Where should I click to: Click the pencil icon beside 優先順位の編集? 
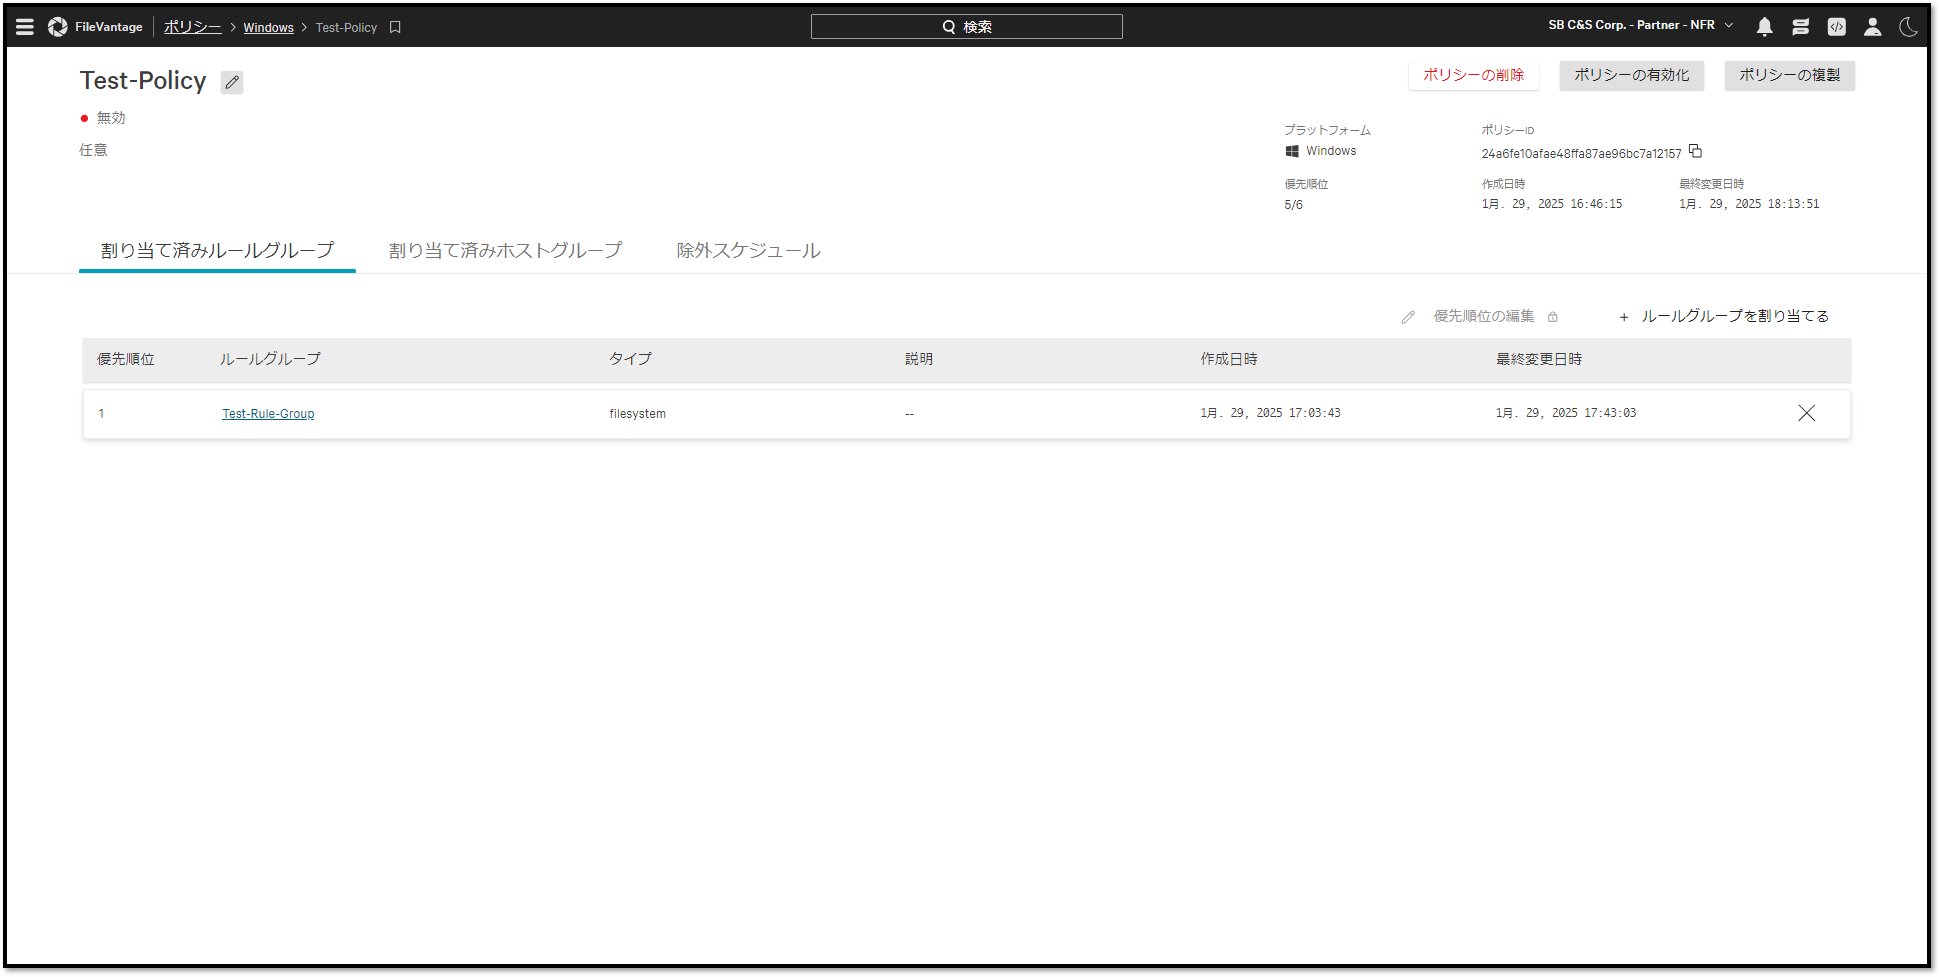pyautogui.click(x=1408, y=317)
